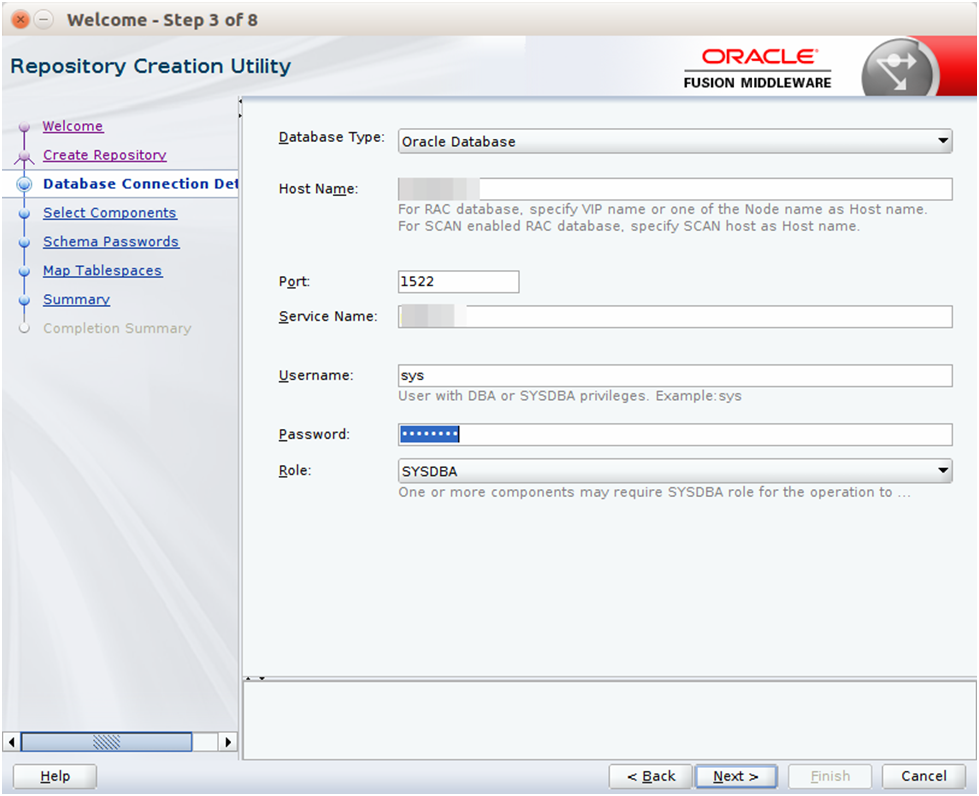Click the empty message log area
The height and width of the screenshot is (796, 979).
click(x=609, y=720)
